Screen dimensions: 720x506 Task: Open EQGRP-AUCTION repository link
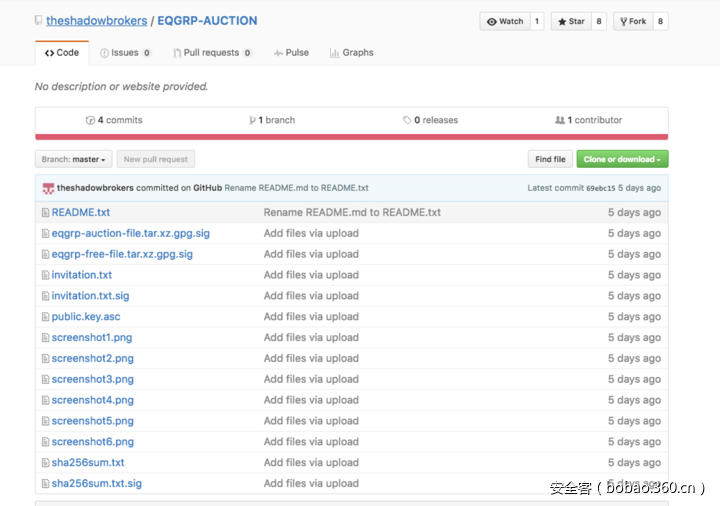point(207,21)
